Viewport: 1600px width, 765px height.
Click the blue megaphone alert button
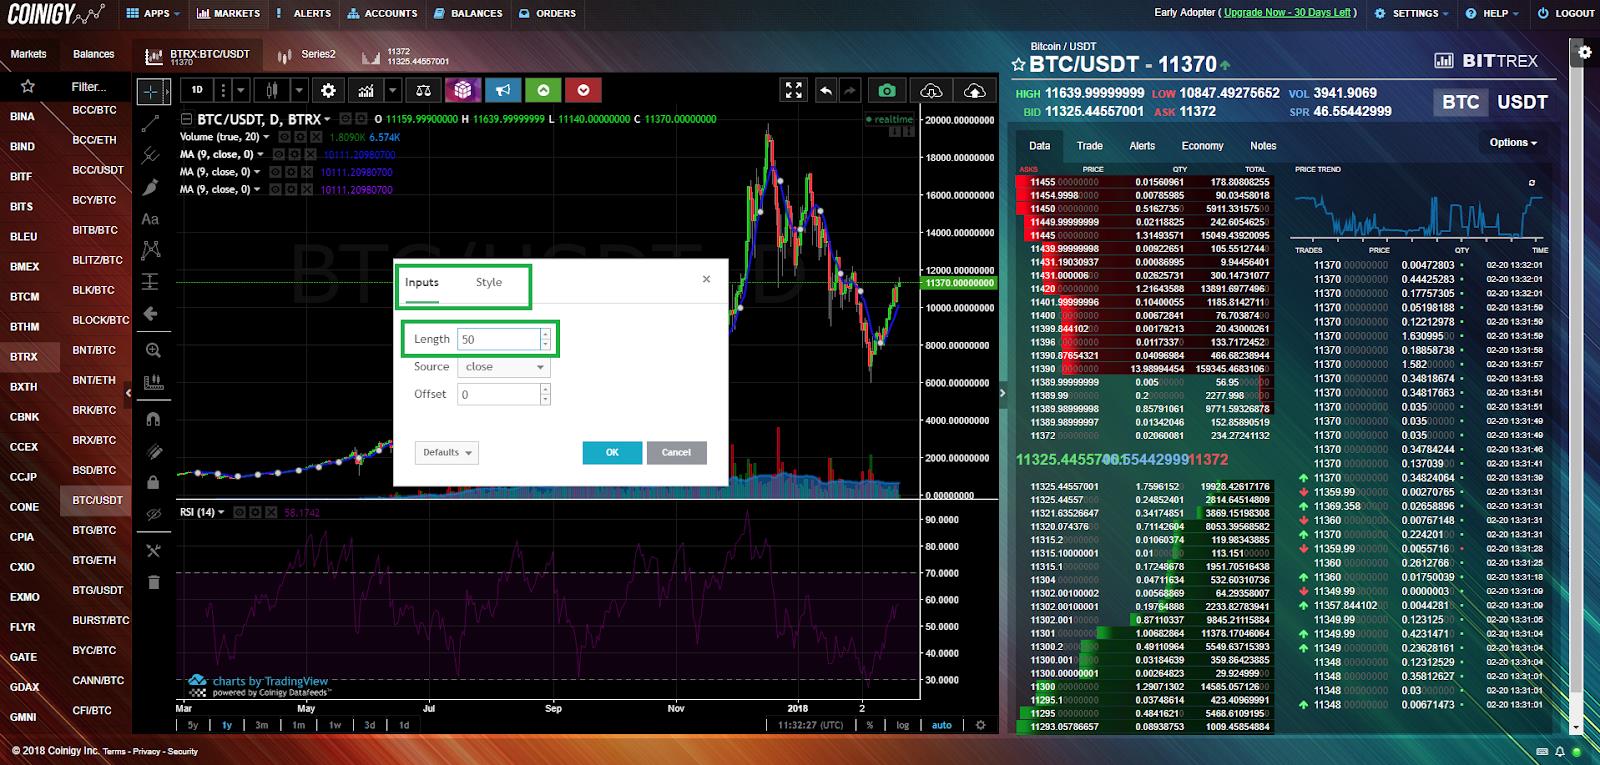pos(503,90)
